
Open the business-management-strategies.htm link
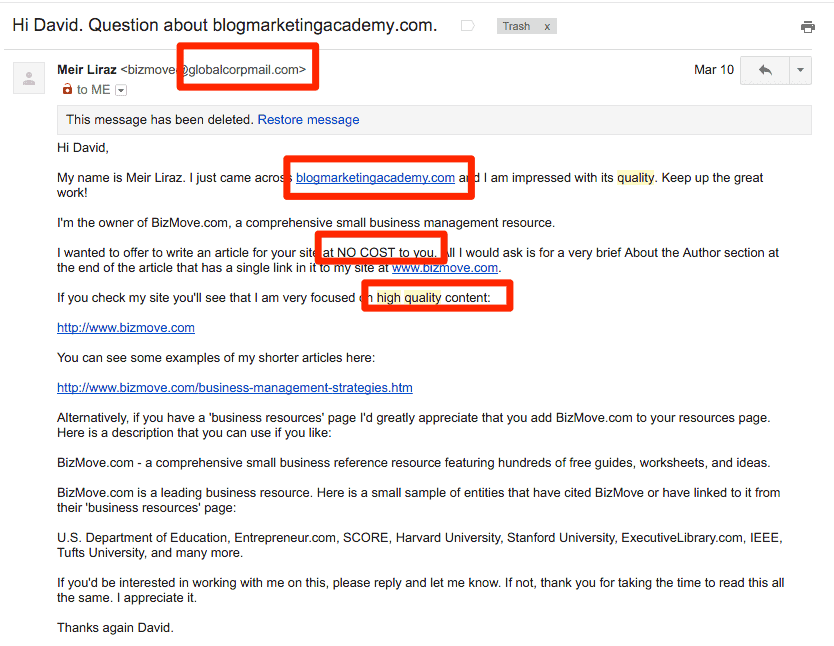(235, 388)
